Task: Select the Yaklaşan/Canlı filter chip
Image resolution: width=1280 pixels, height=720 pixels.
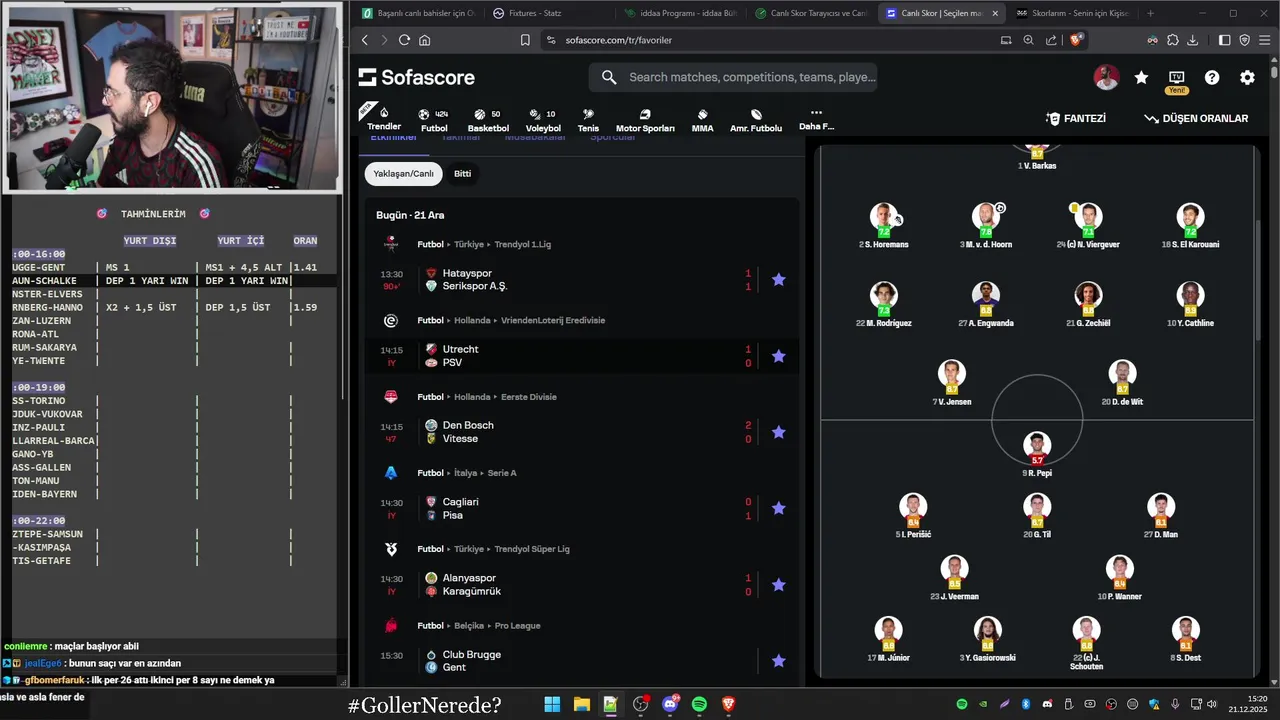Action: coord(404,173)
